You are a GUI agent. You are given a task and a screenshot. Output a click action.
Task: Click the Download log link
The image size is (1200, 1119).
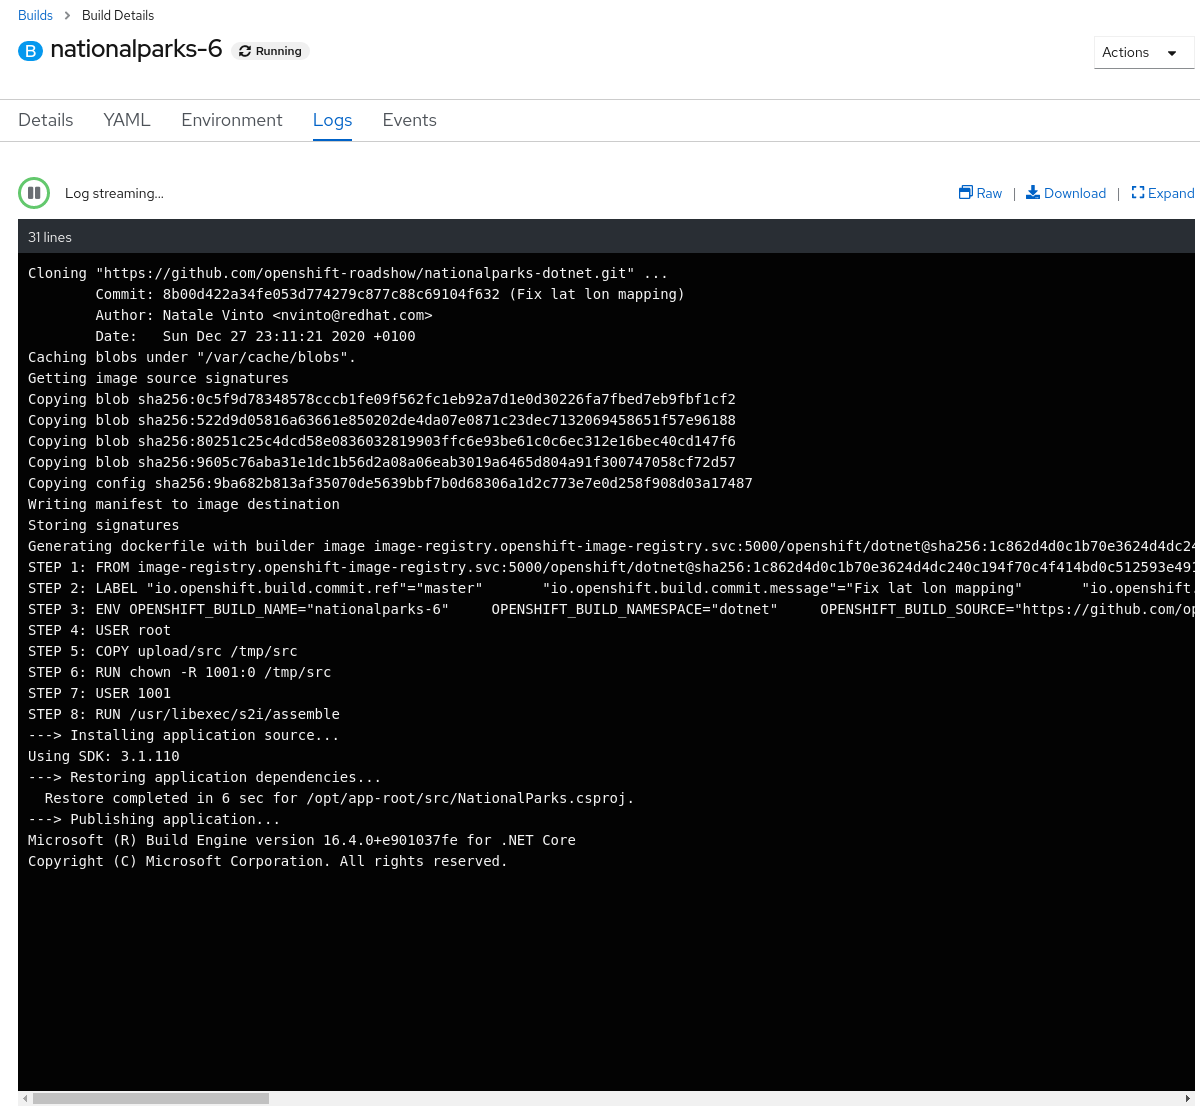pos(1075,193)
